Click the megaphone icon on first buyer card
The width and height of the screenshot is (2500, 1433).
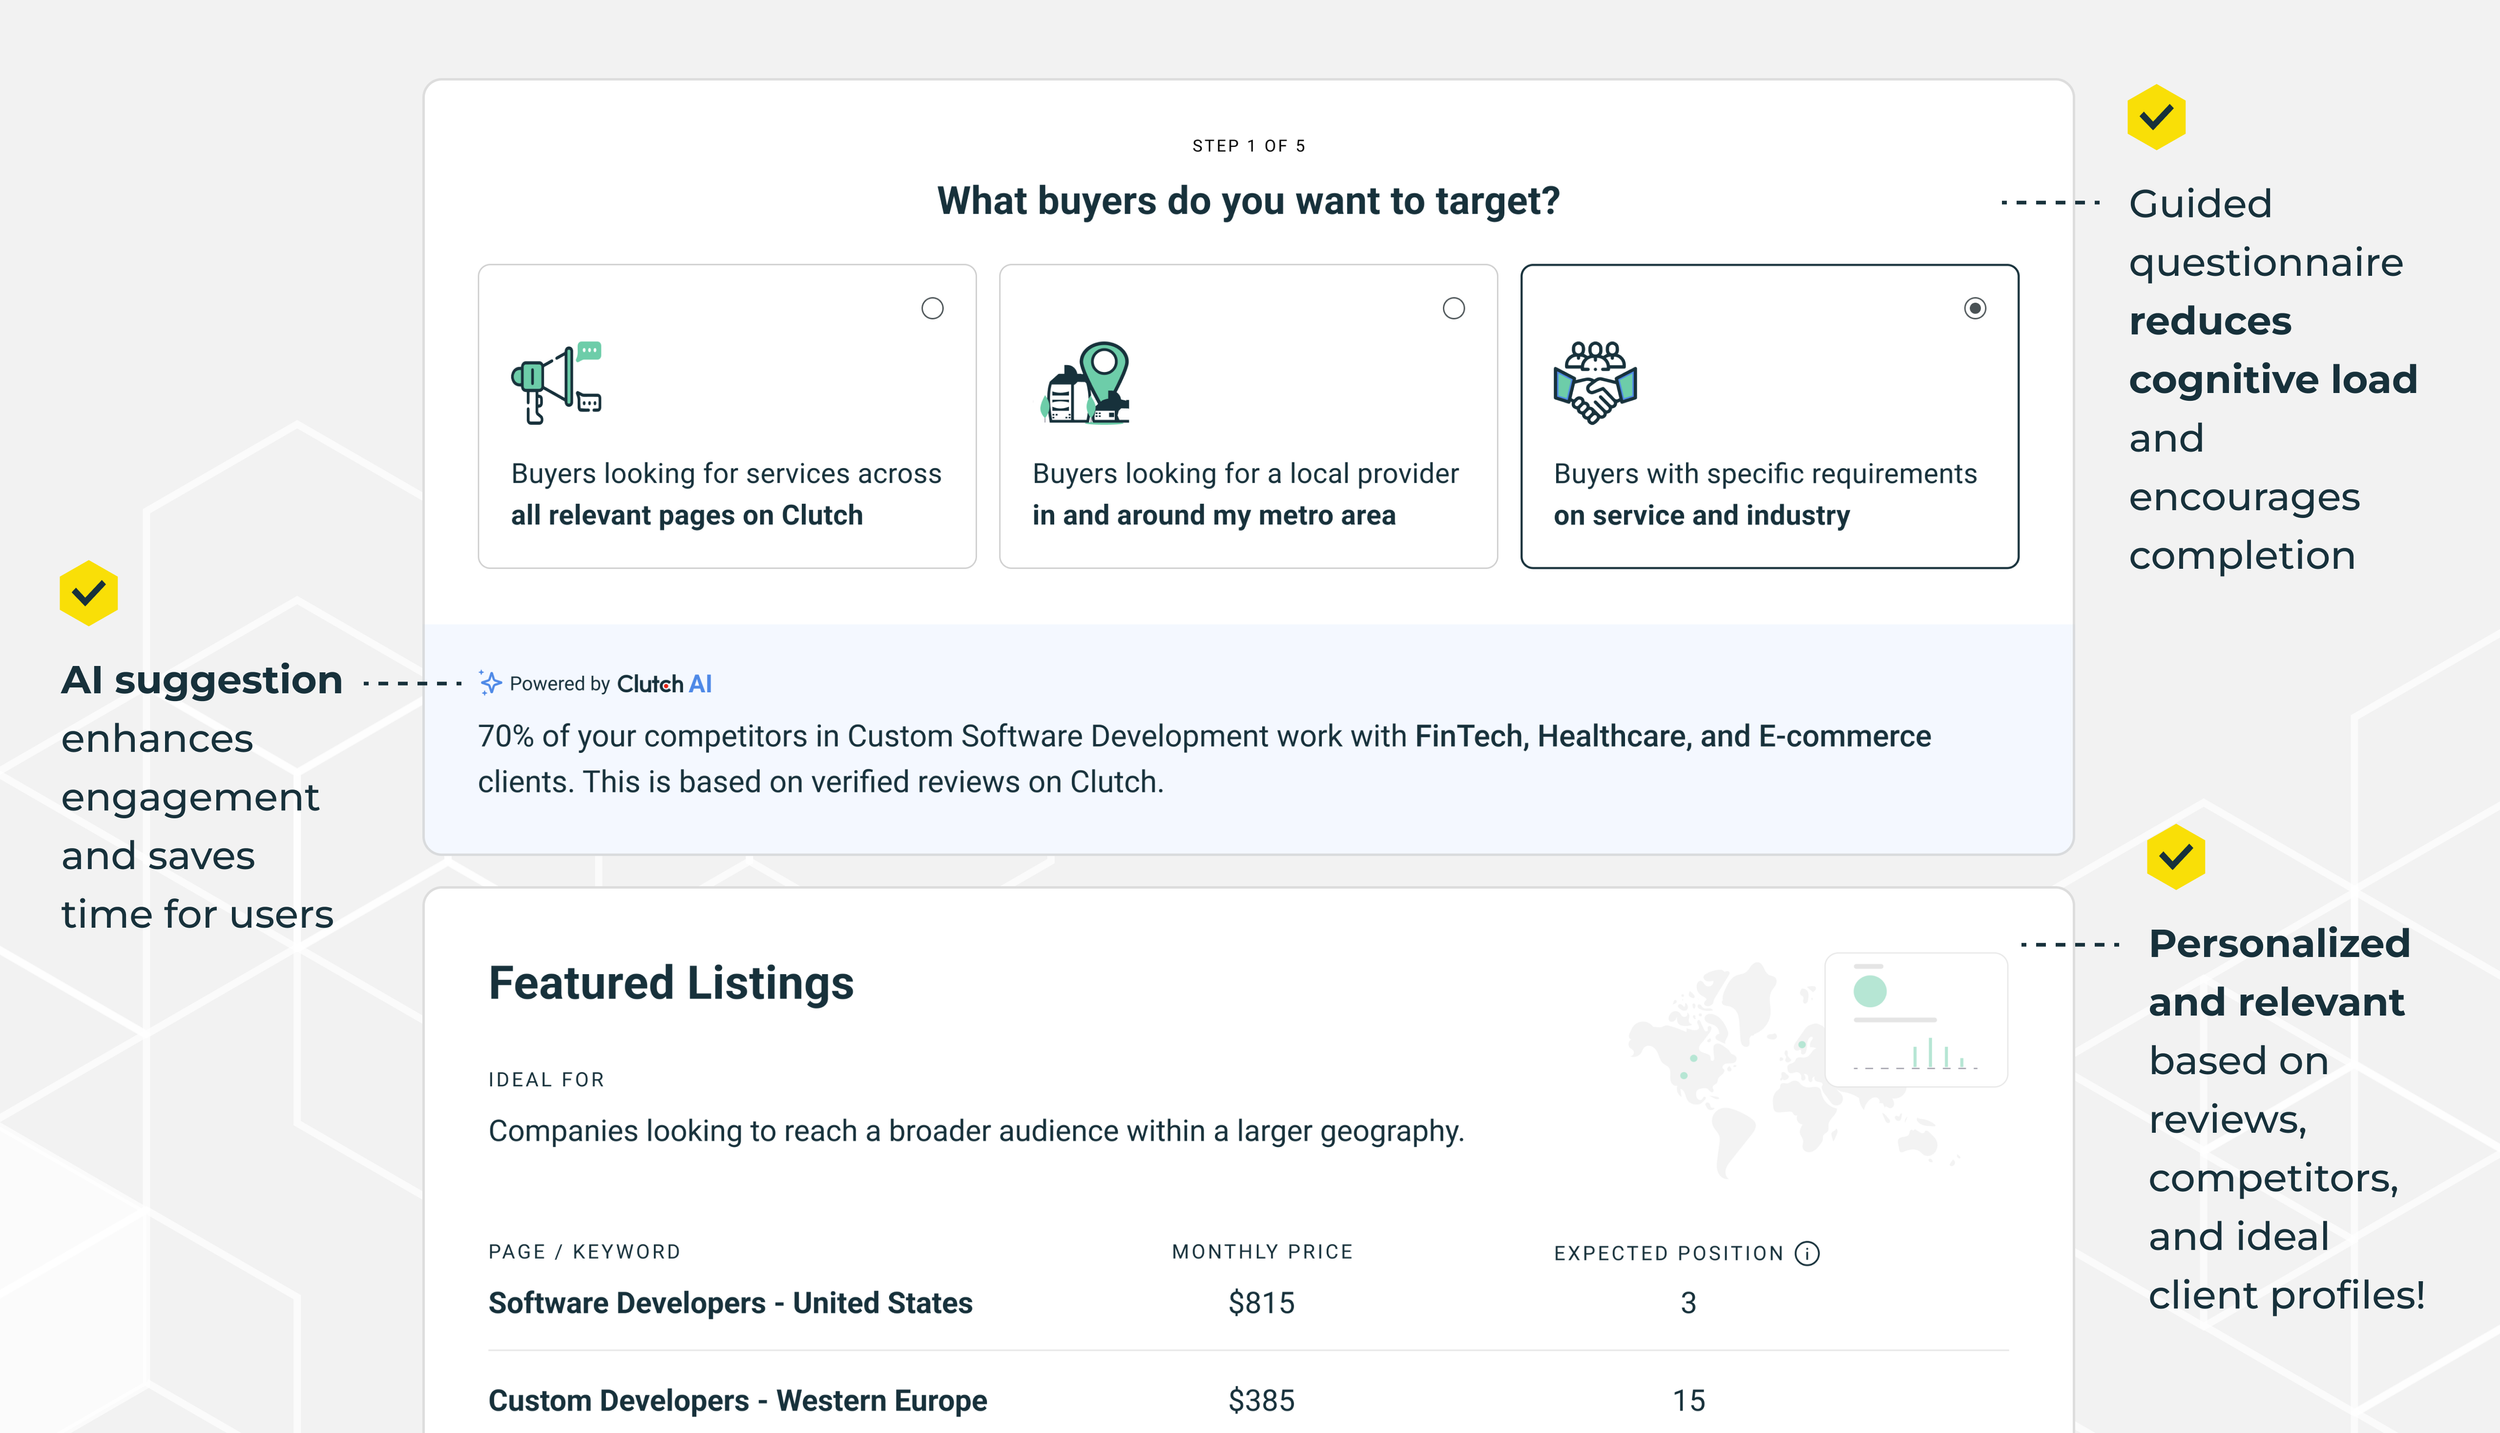point(557,383)
